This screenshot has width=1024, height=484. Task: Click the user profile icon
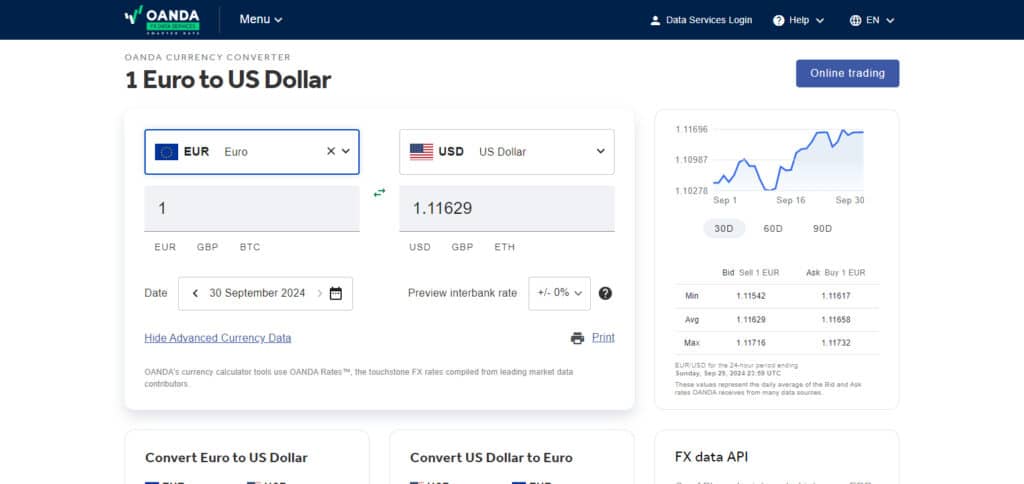[x=656, y=20]
